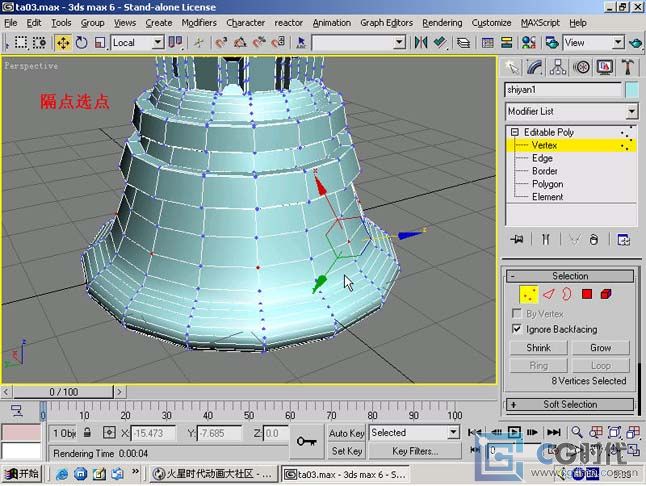646x486 pixels.
Task: Open the Local reference coordinate dropdown
Action: click(x=157, y=42)
